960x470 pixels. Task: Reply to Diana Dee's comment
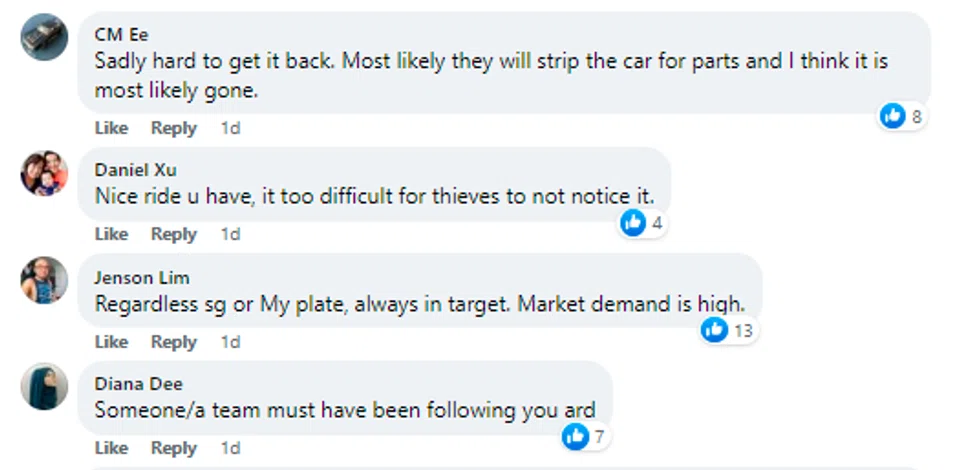click(x=173, y=448)
